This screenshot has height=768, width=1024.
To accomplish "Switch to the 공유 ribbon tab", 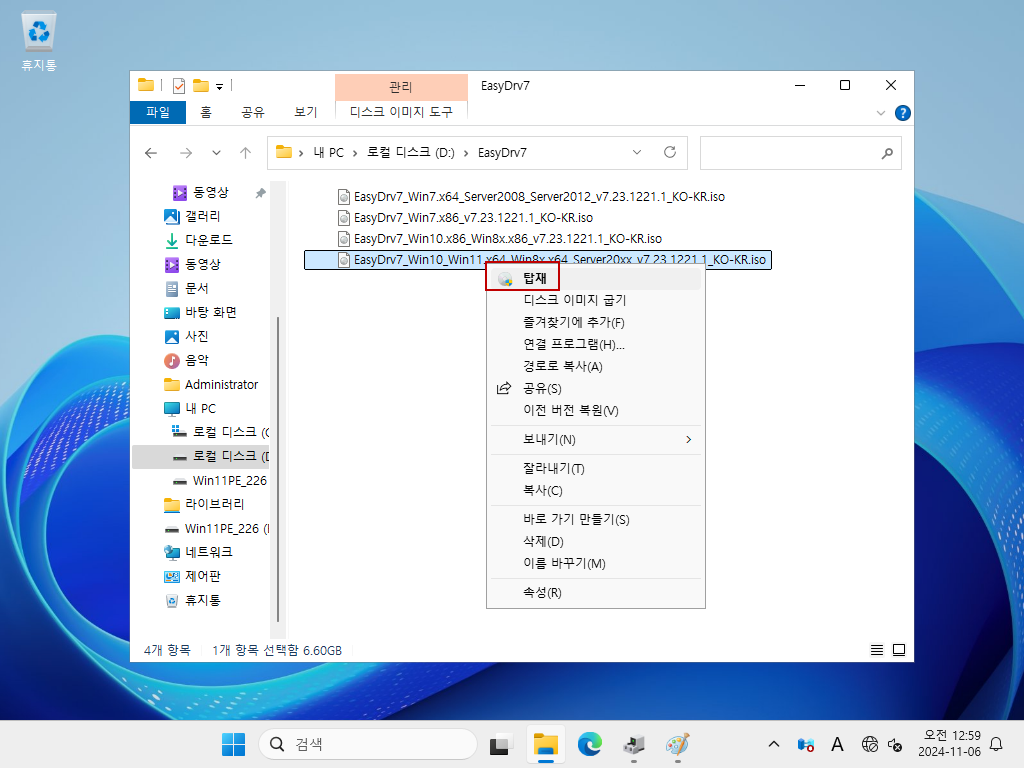I will pyautogui.click(x=253, y=112).
